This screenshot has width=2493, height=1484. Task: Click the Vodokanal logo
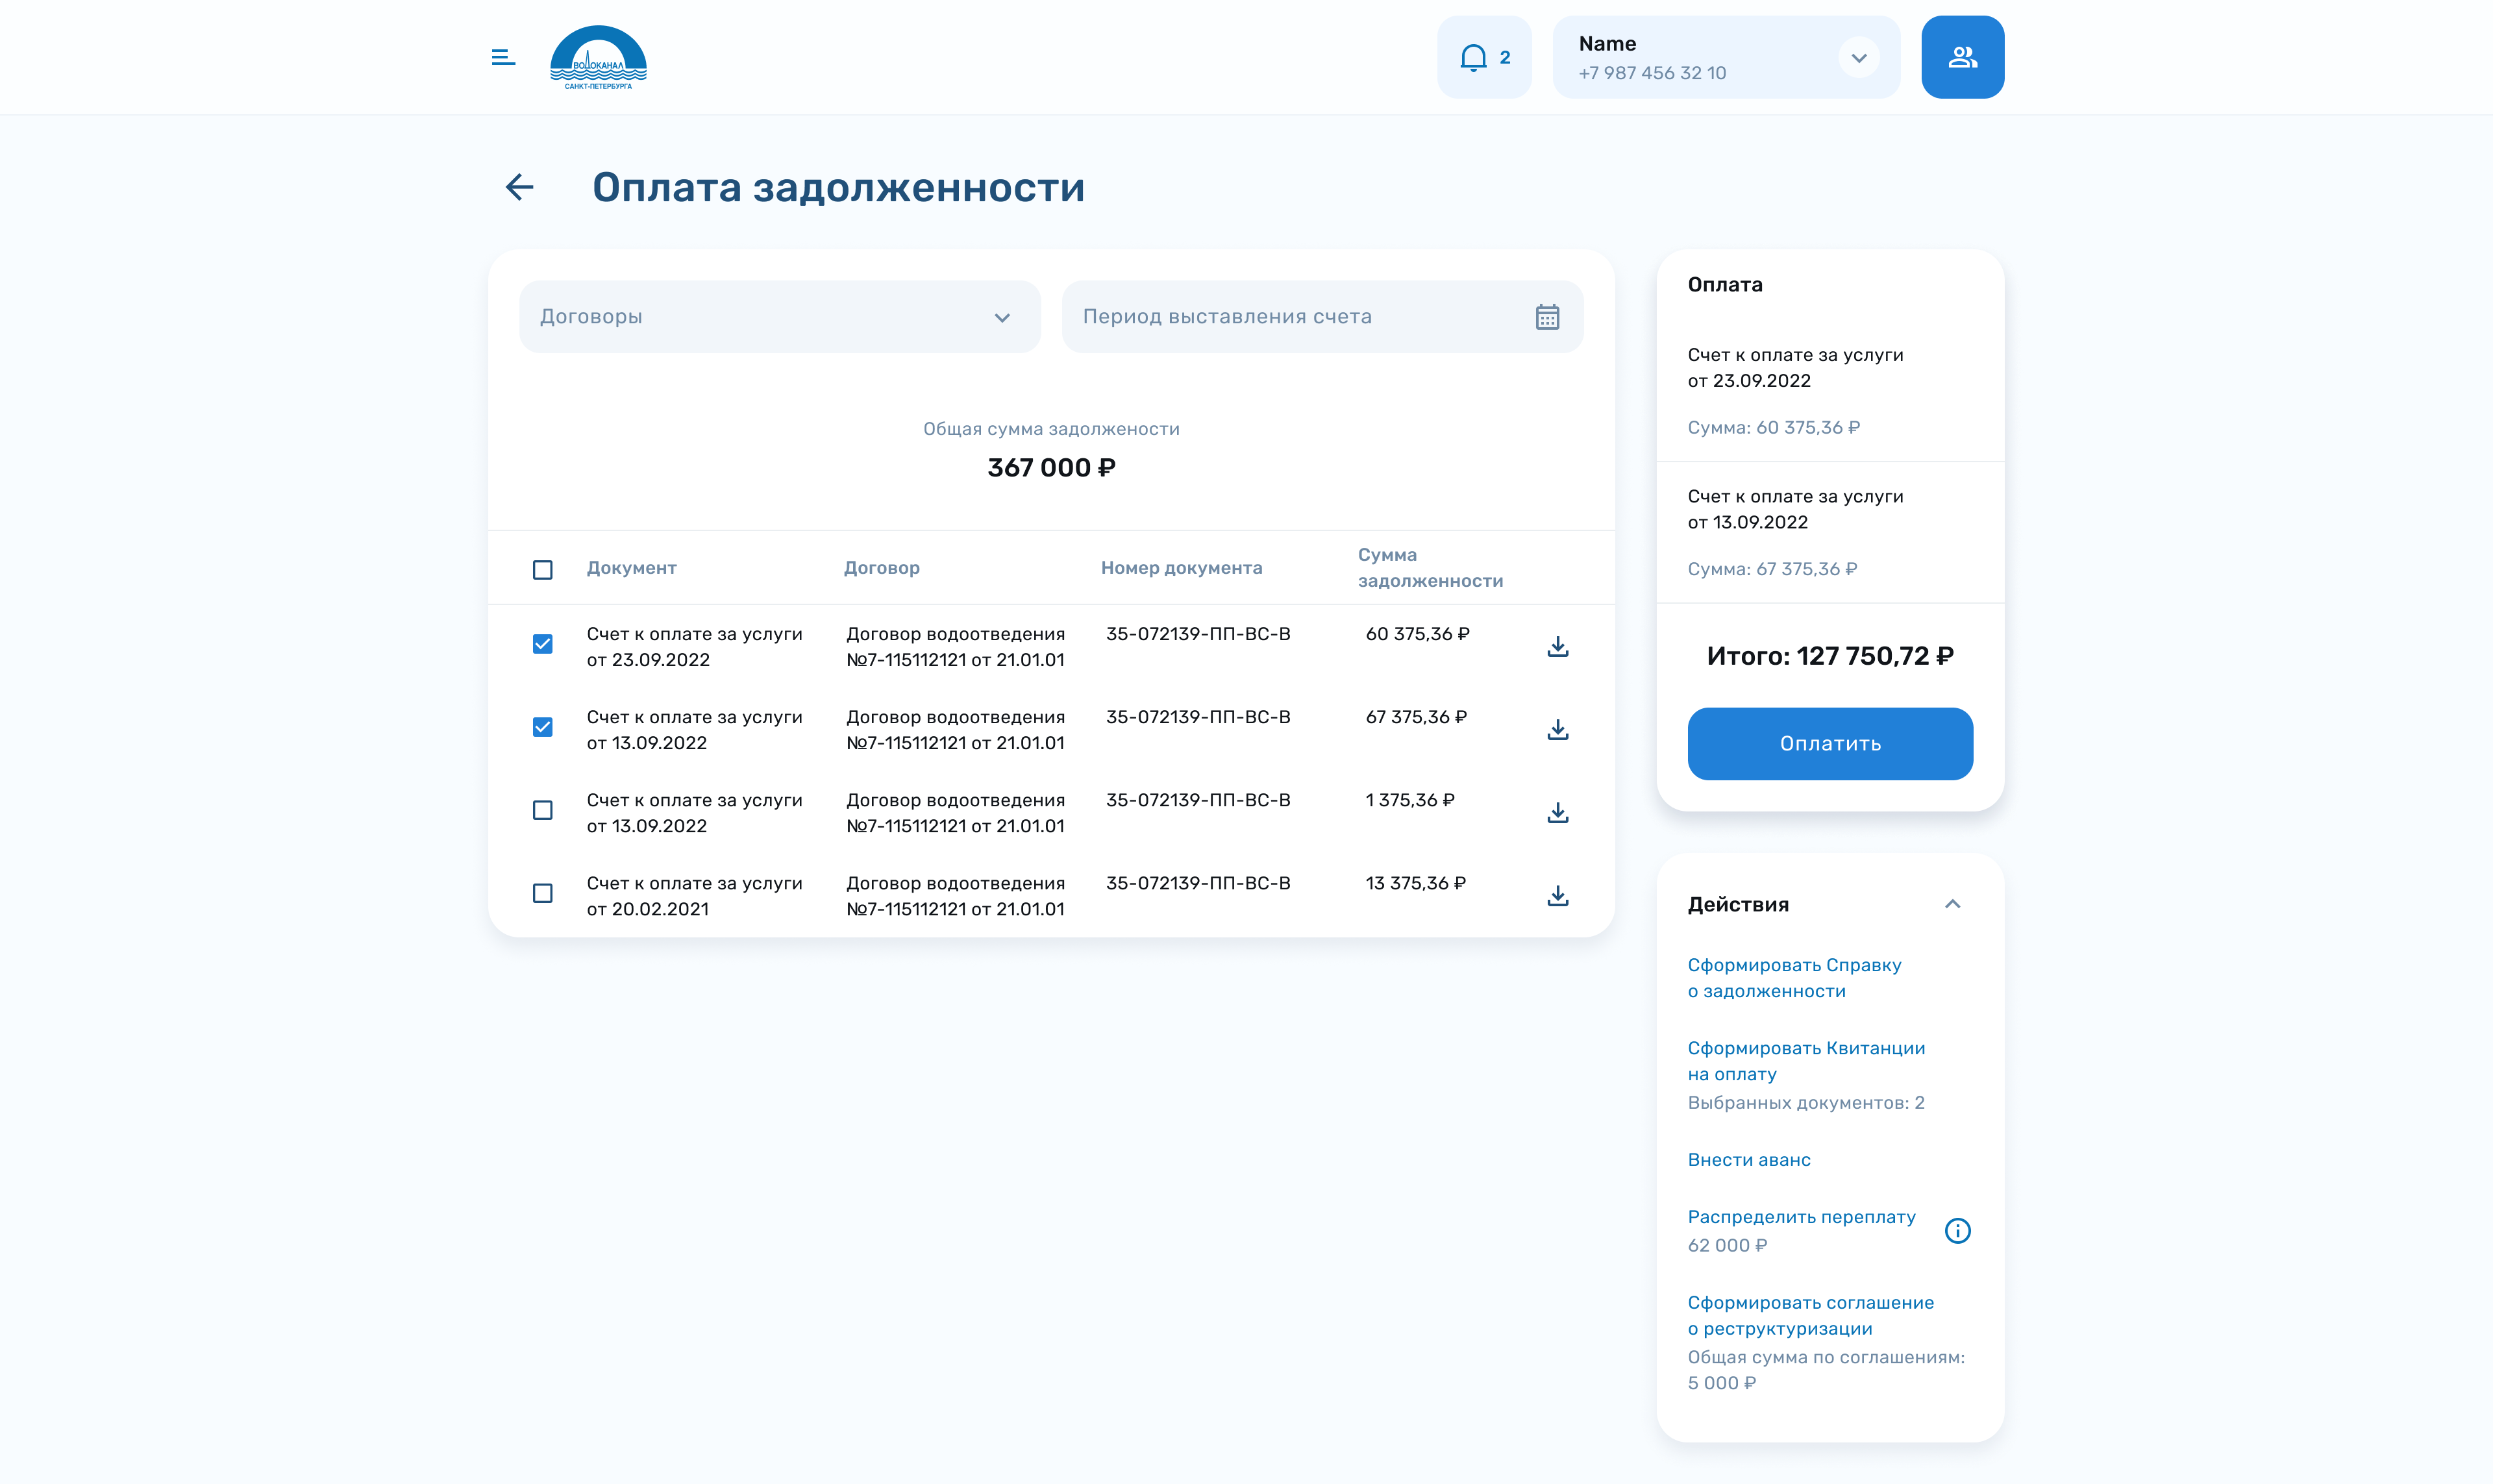598,57
